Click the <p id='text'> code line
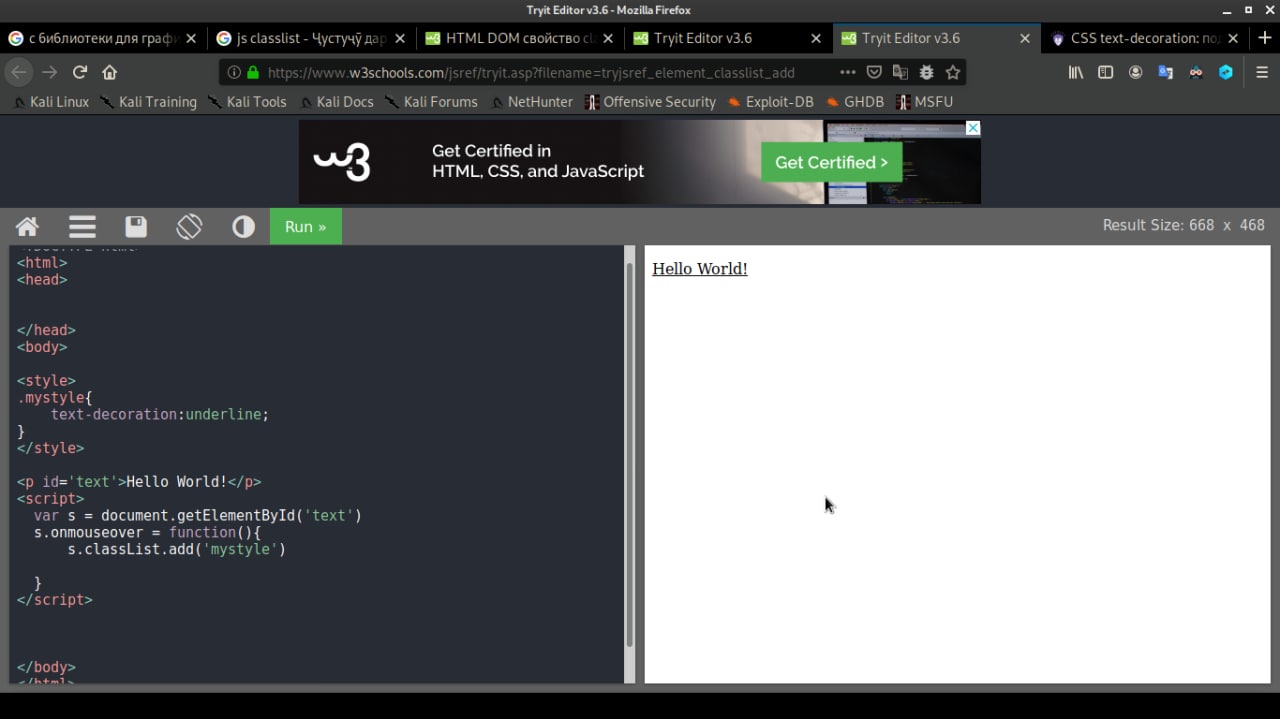Viewport: 1280px width, 719px height. (x=139, y=482)
